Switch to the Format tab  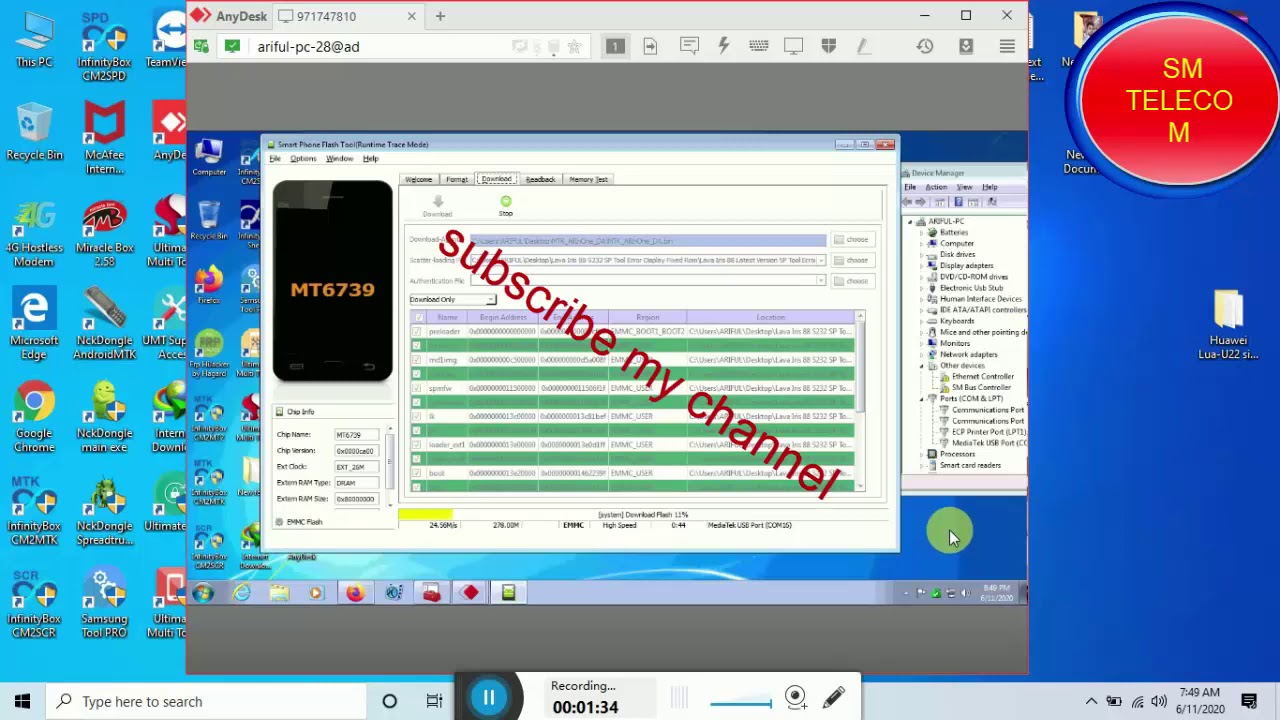(457, 179)
